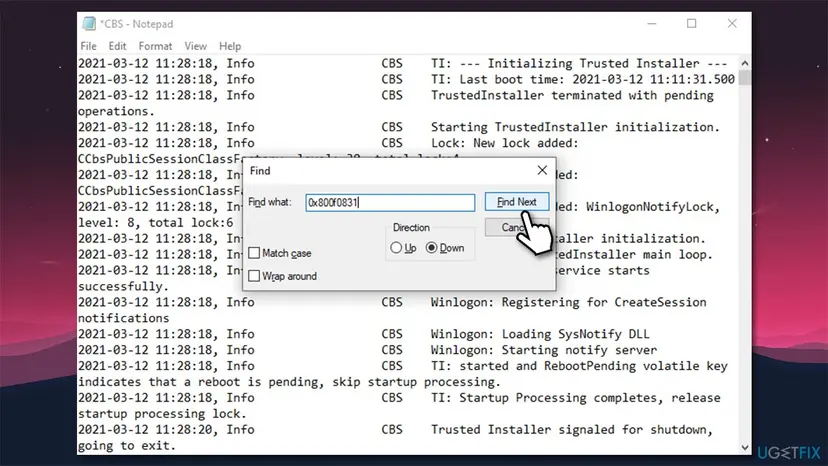Image resolution: width=828 pixels, height=466 pixels.
Task: Open the File menu
Action: [x=88, y=46]
